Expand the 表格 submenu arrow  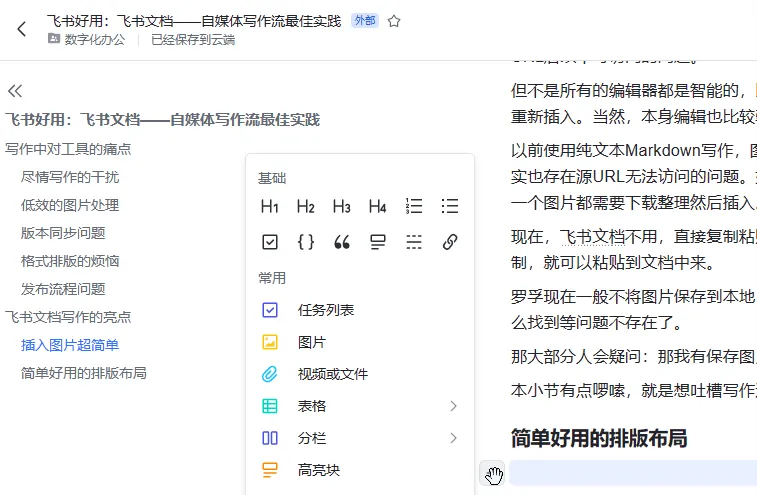click(x=453, y=406)
